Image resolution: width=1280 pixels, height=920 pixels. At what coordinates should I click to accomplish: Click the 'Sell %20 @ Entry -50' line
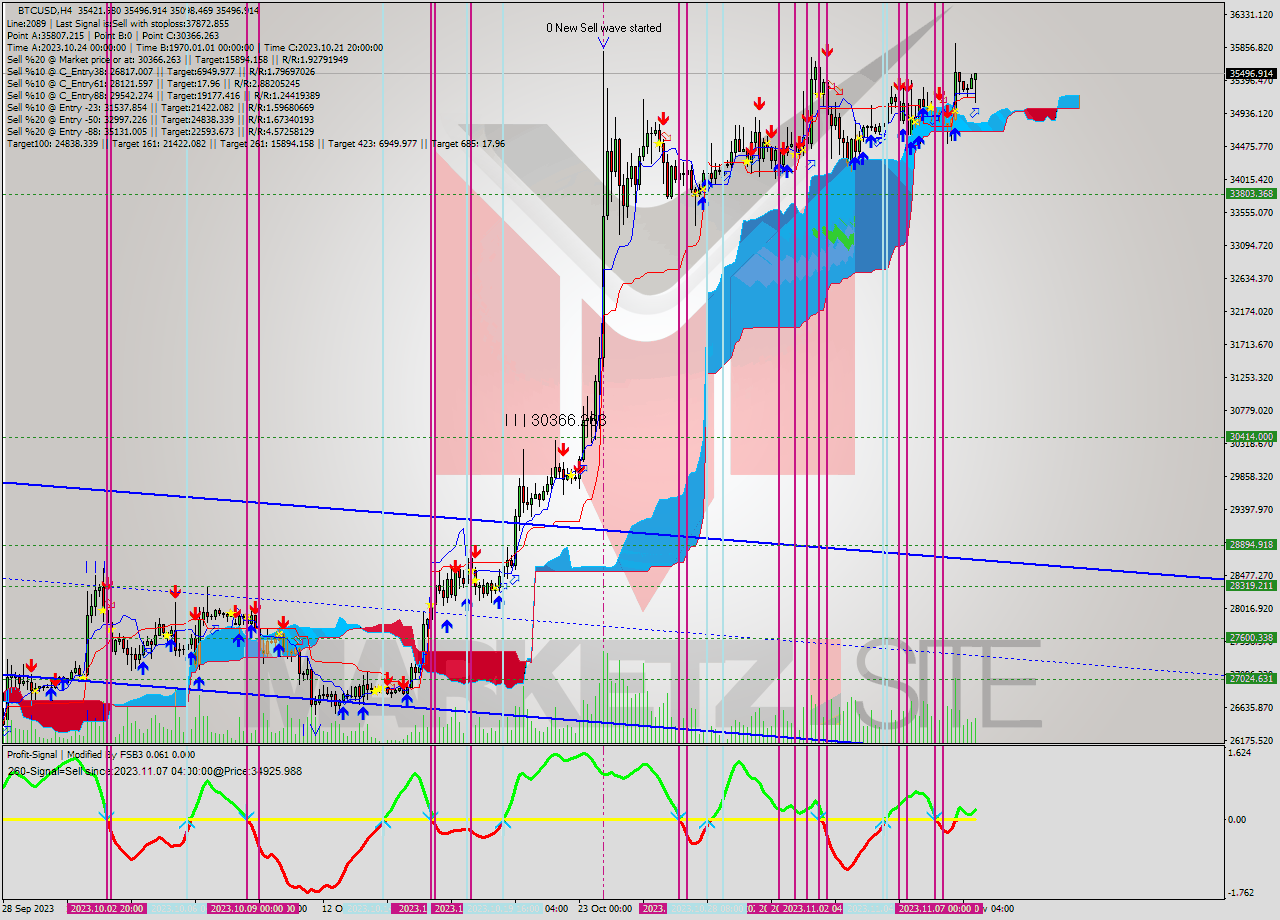pyautogui.click(x=162, y=120)
